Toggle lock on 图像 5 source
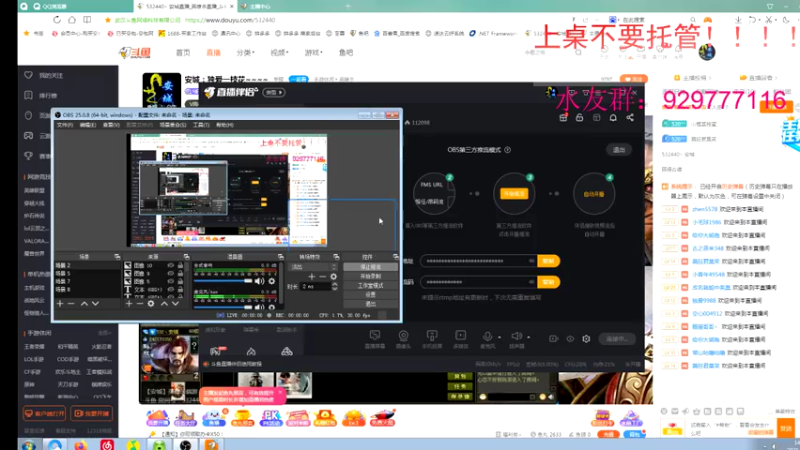This screenshot has height=450, width=800. click(x=180, y=281)
